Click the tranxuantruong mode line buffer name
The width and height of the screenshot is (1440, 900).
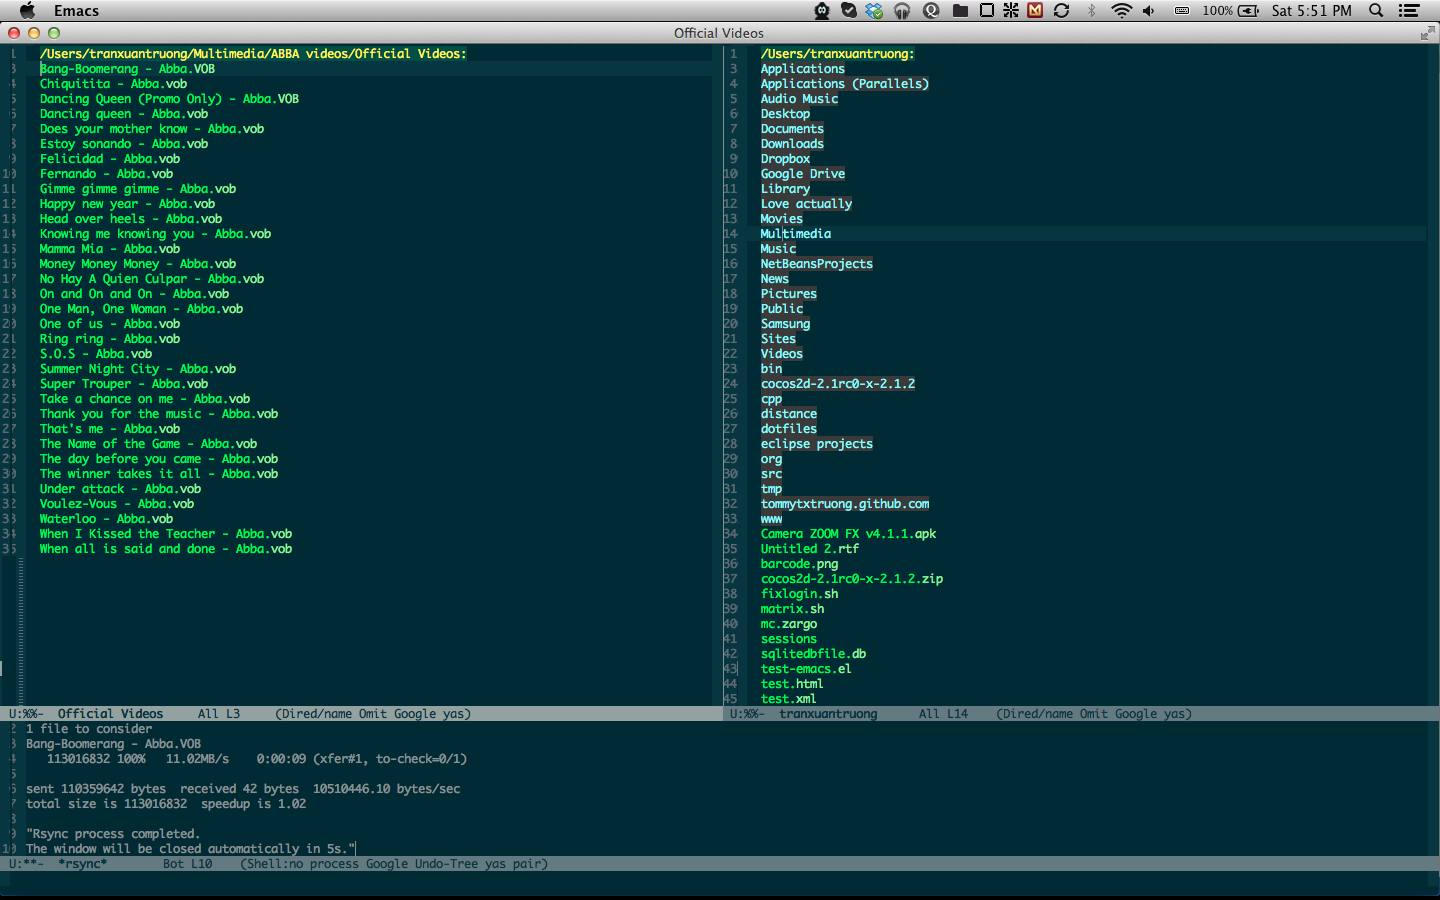pos(828,714)
